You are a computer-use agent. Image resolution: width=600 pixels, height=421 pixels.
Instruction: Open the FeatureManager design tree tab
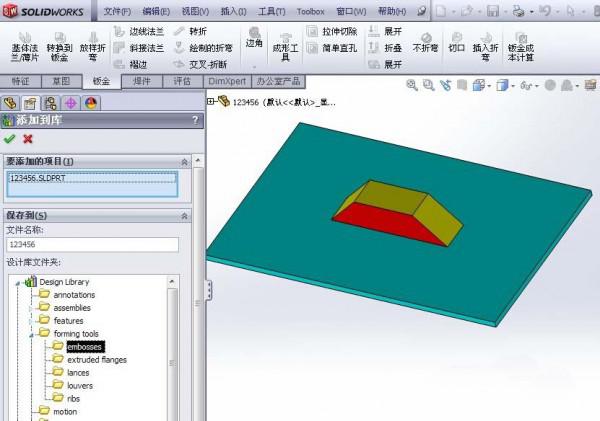point(10,103)
